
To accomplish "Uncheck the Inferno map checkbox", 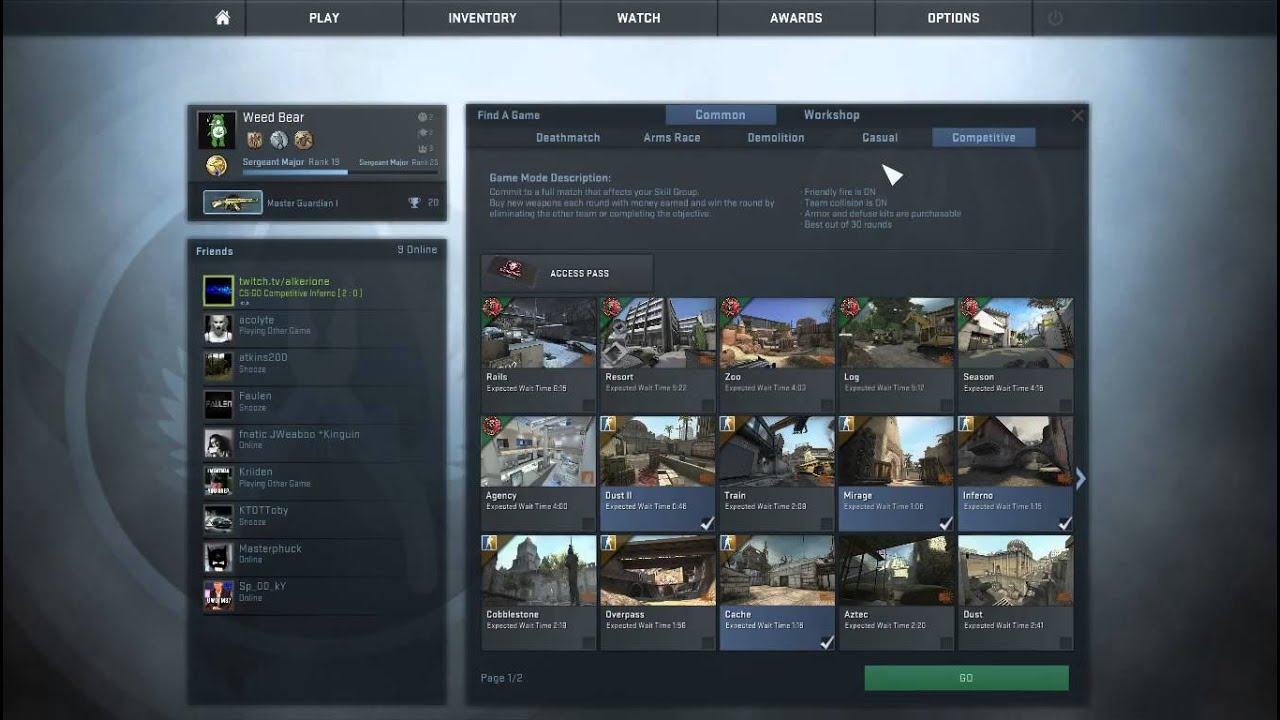I will point(1065,523).
